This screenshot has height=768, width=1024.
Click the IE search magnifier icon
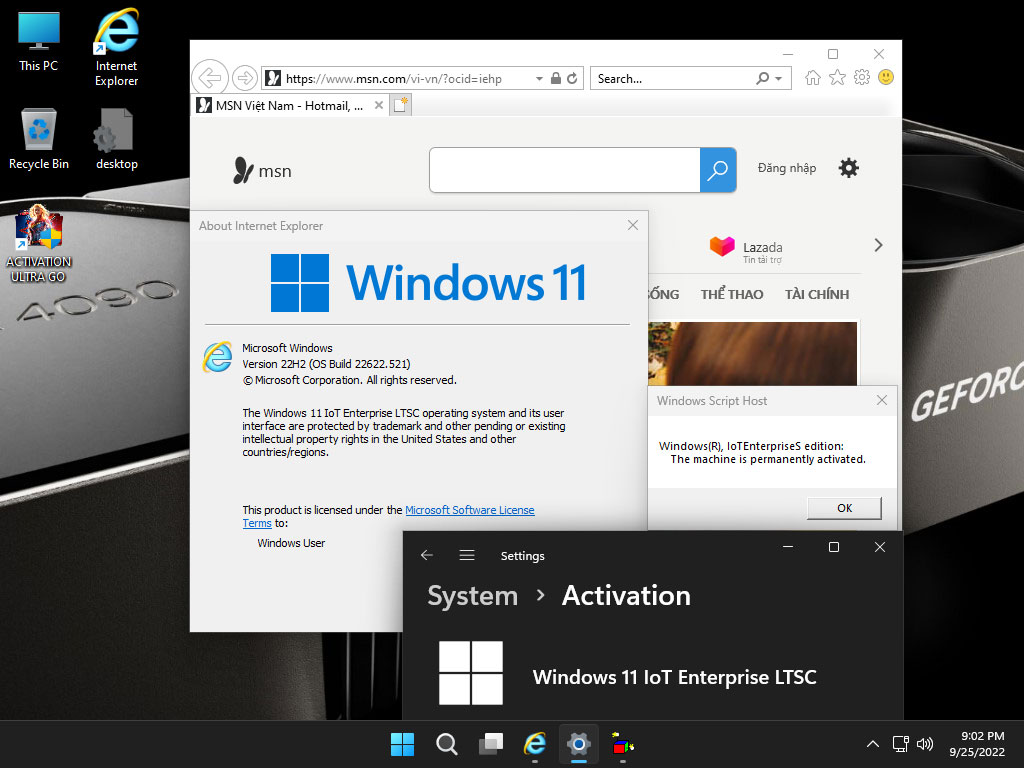coord(762,78)
